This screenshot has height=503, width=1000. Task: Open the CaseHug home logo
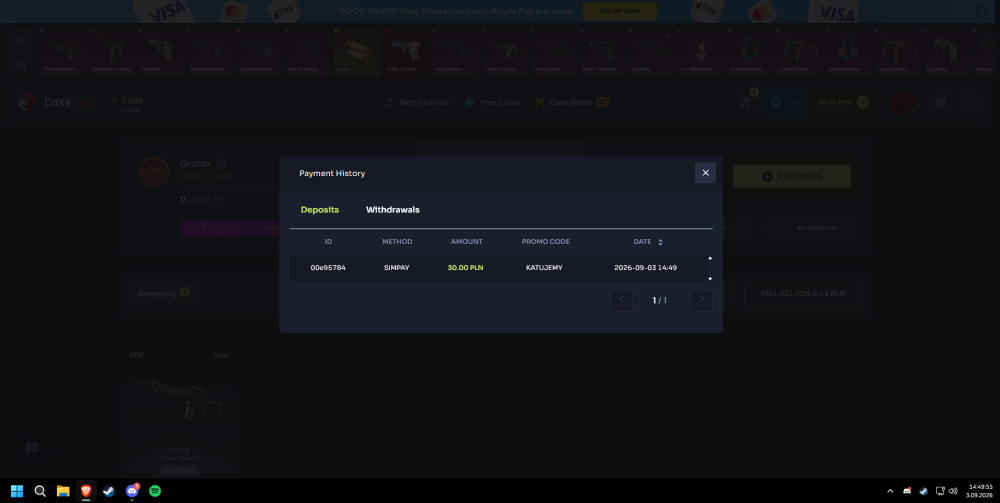click(56, 102)
